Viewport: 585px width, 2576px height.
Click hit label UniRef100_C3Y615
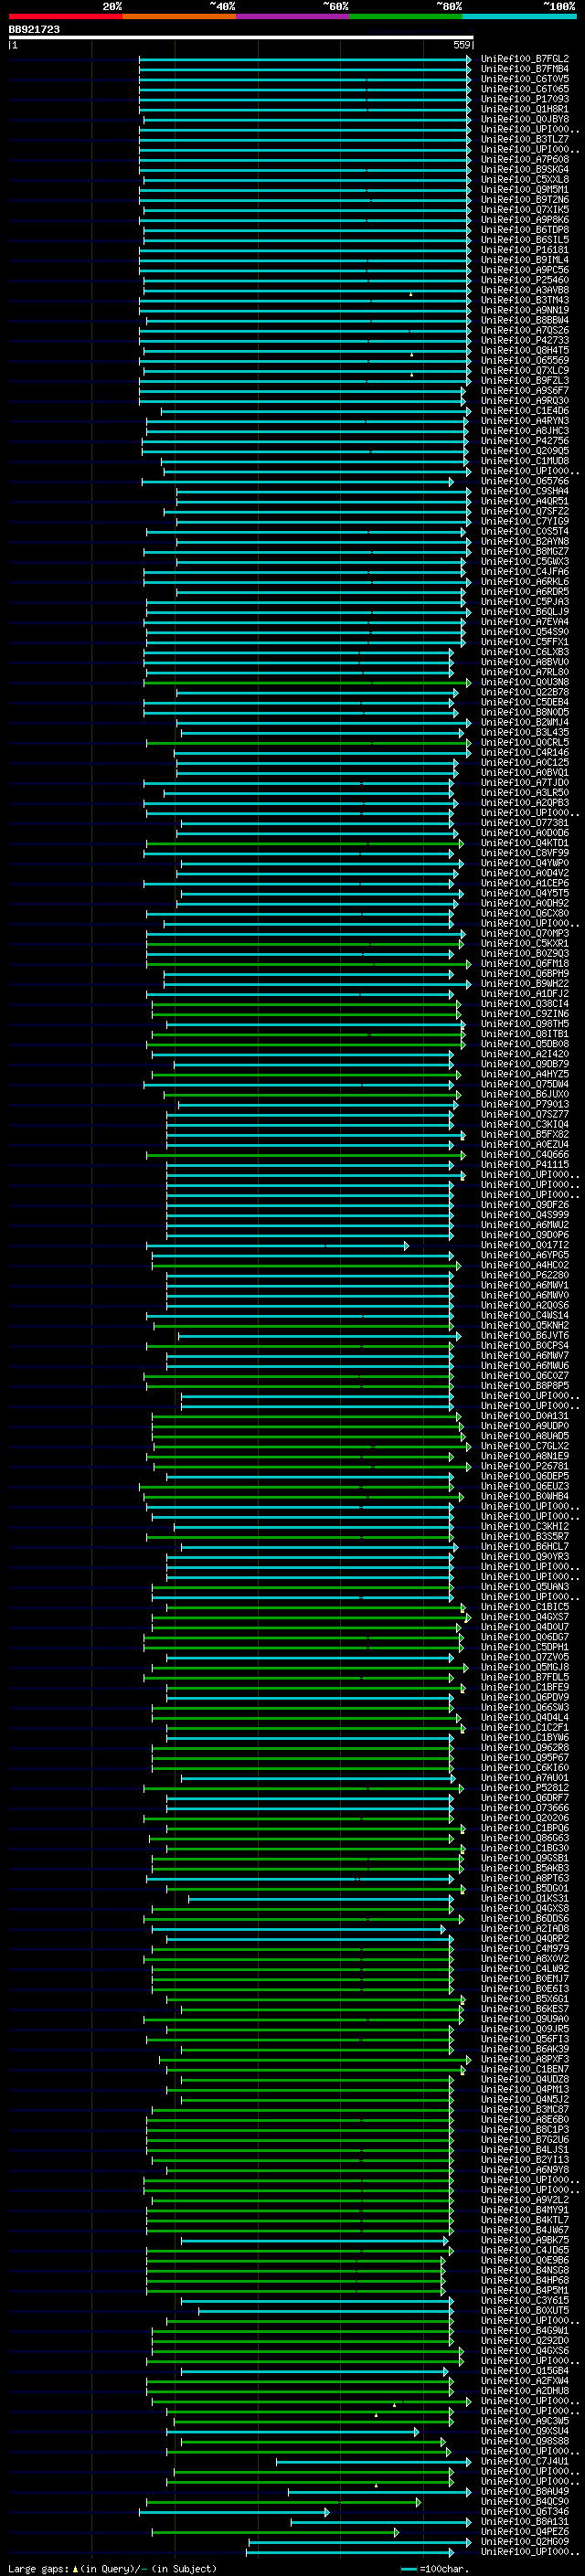pos(525,2300)
